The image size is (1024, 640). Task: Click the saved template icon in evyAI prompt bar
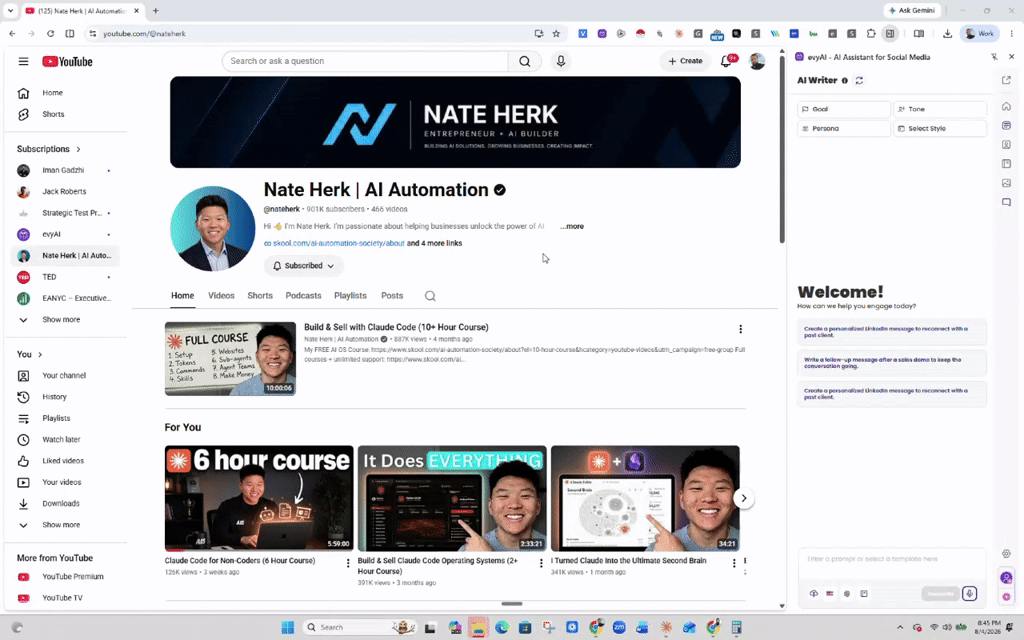coord(864,594)
